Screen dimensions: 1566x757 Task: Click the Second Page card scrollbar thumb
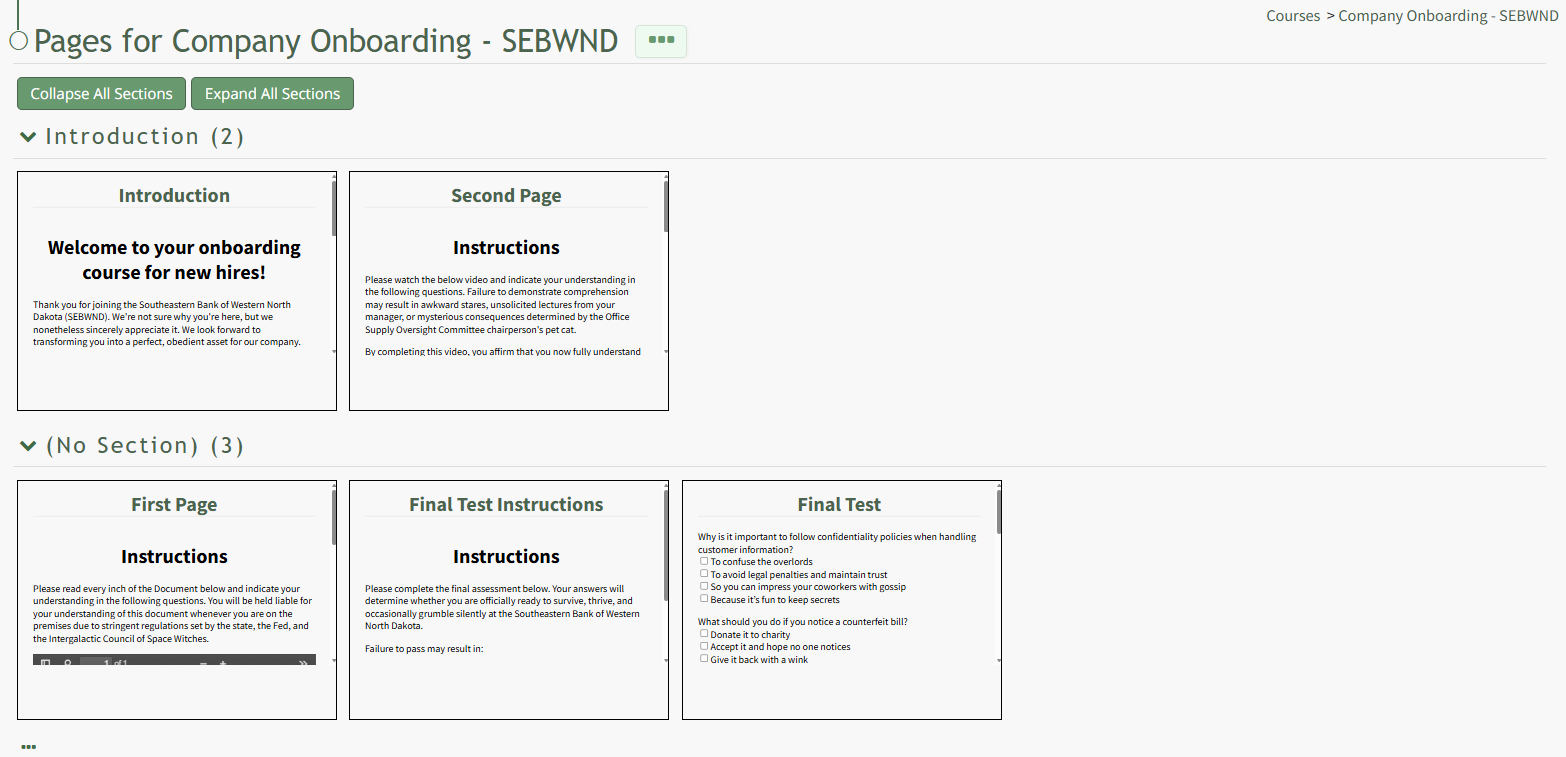pyautogui.click(x=666, y=207)
